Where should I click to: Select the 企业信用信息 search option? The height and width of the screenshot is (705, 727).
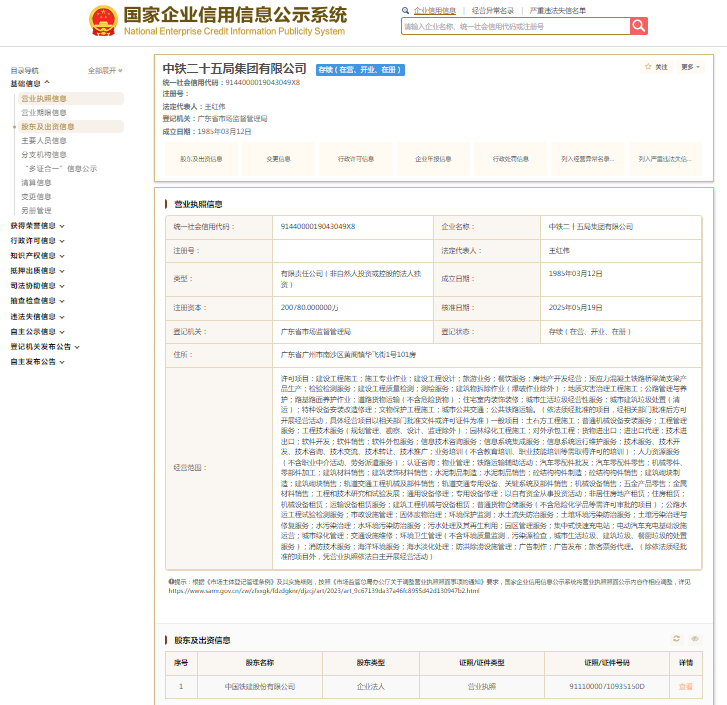434,10
